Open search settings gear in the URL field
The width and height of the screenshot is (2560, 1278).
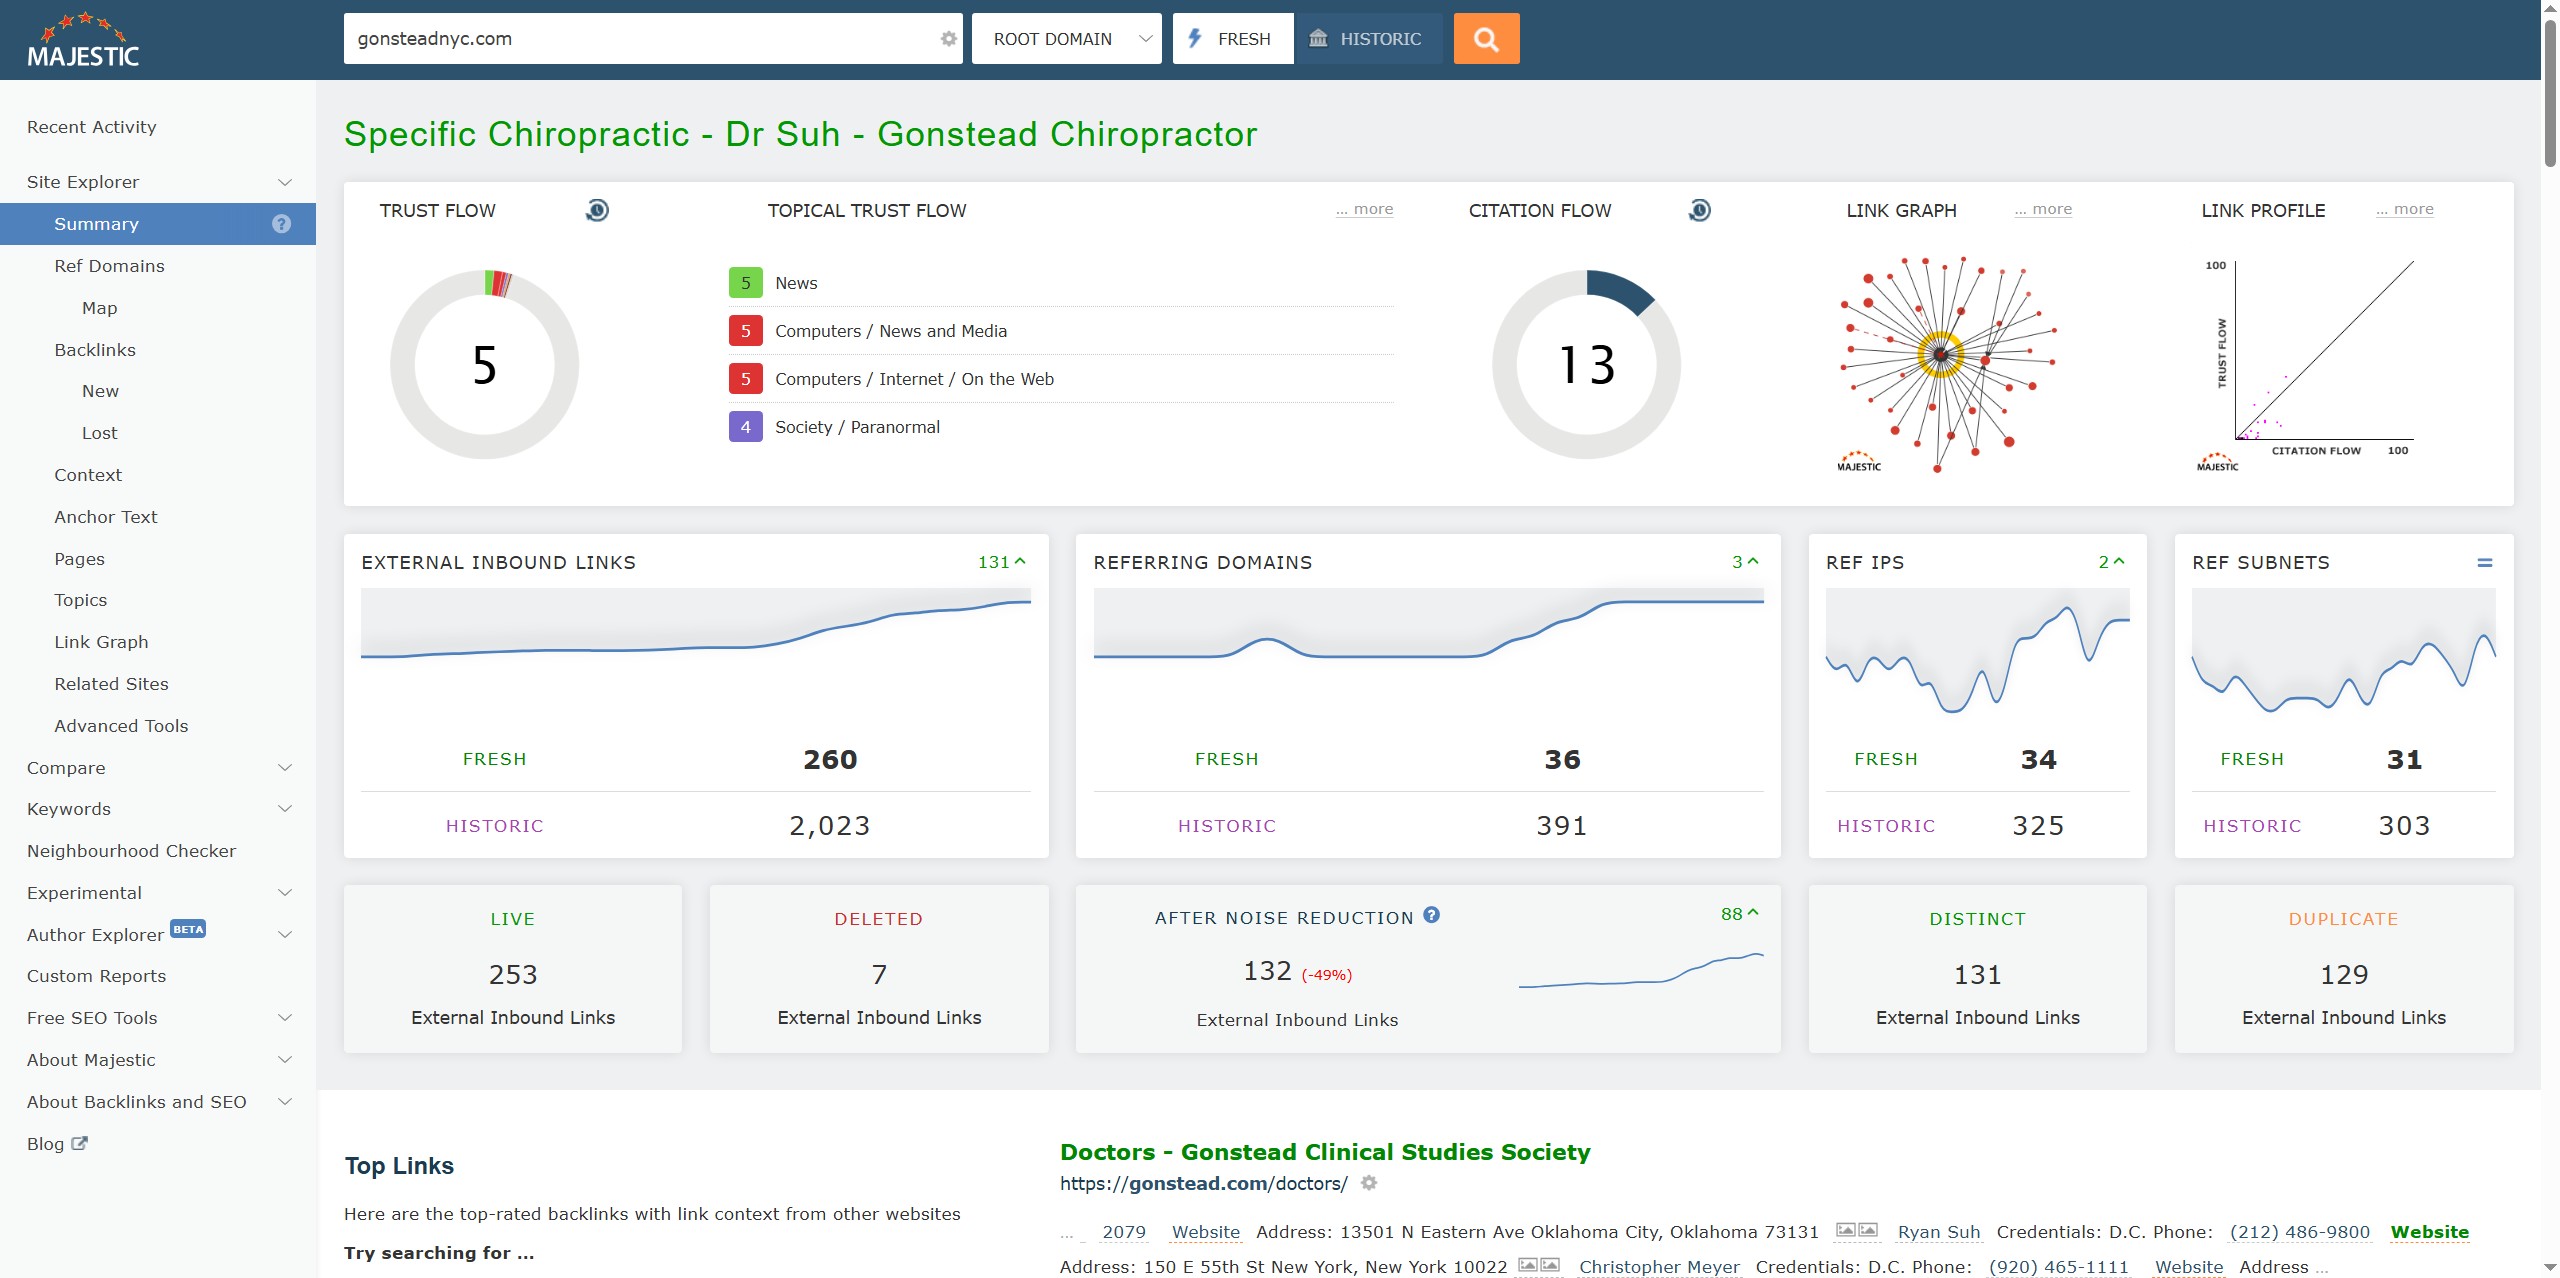coord(948,39)
